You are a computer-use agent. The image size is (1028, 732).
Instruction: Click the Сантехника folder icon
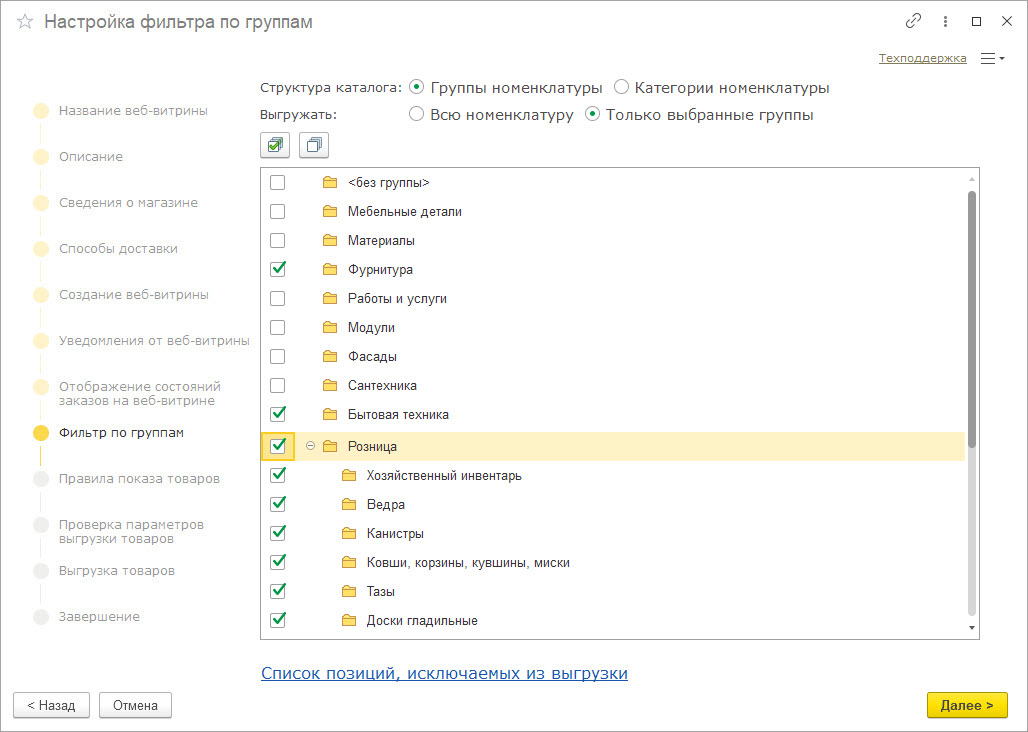330,385
